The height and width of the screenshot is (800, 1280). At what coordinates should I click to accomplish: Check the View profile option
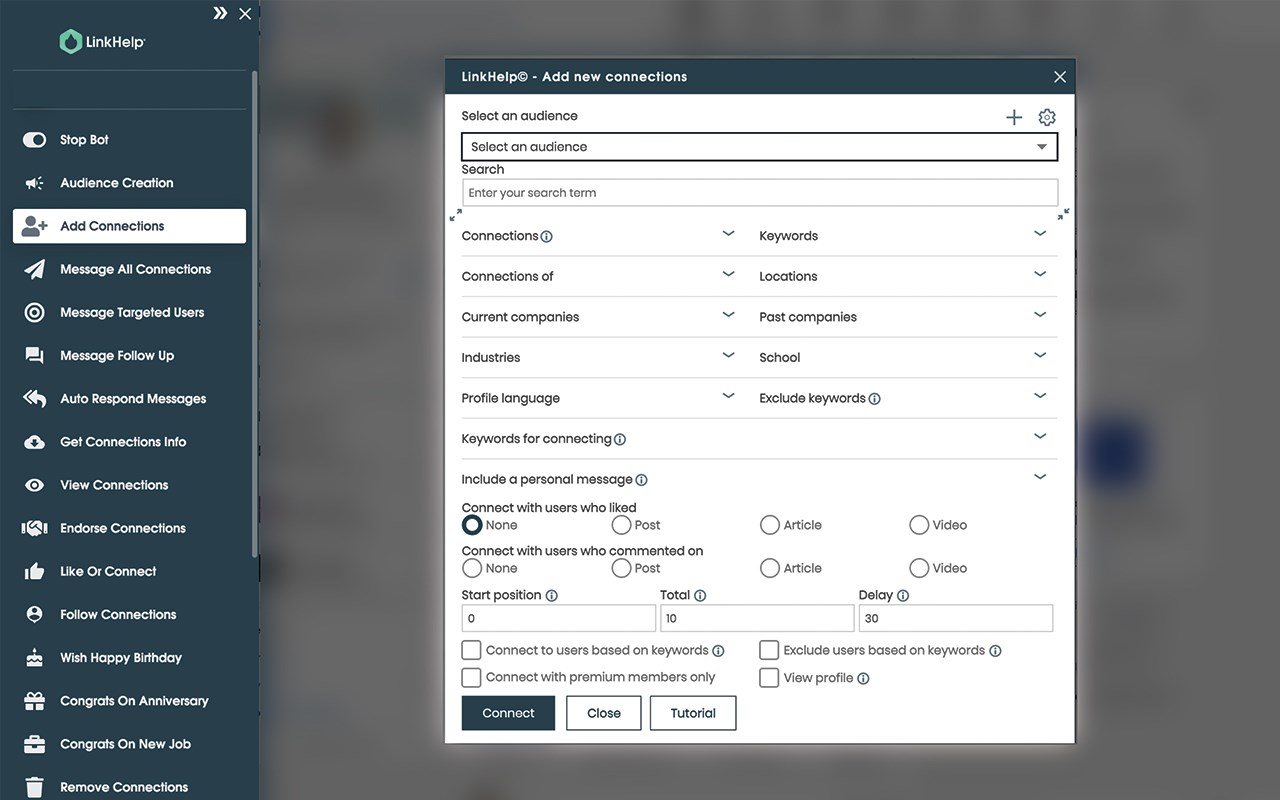point(769,677)
